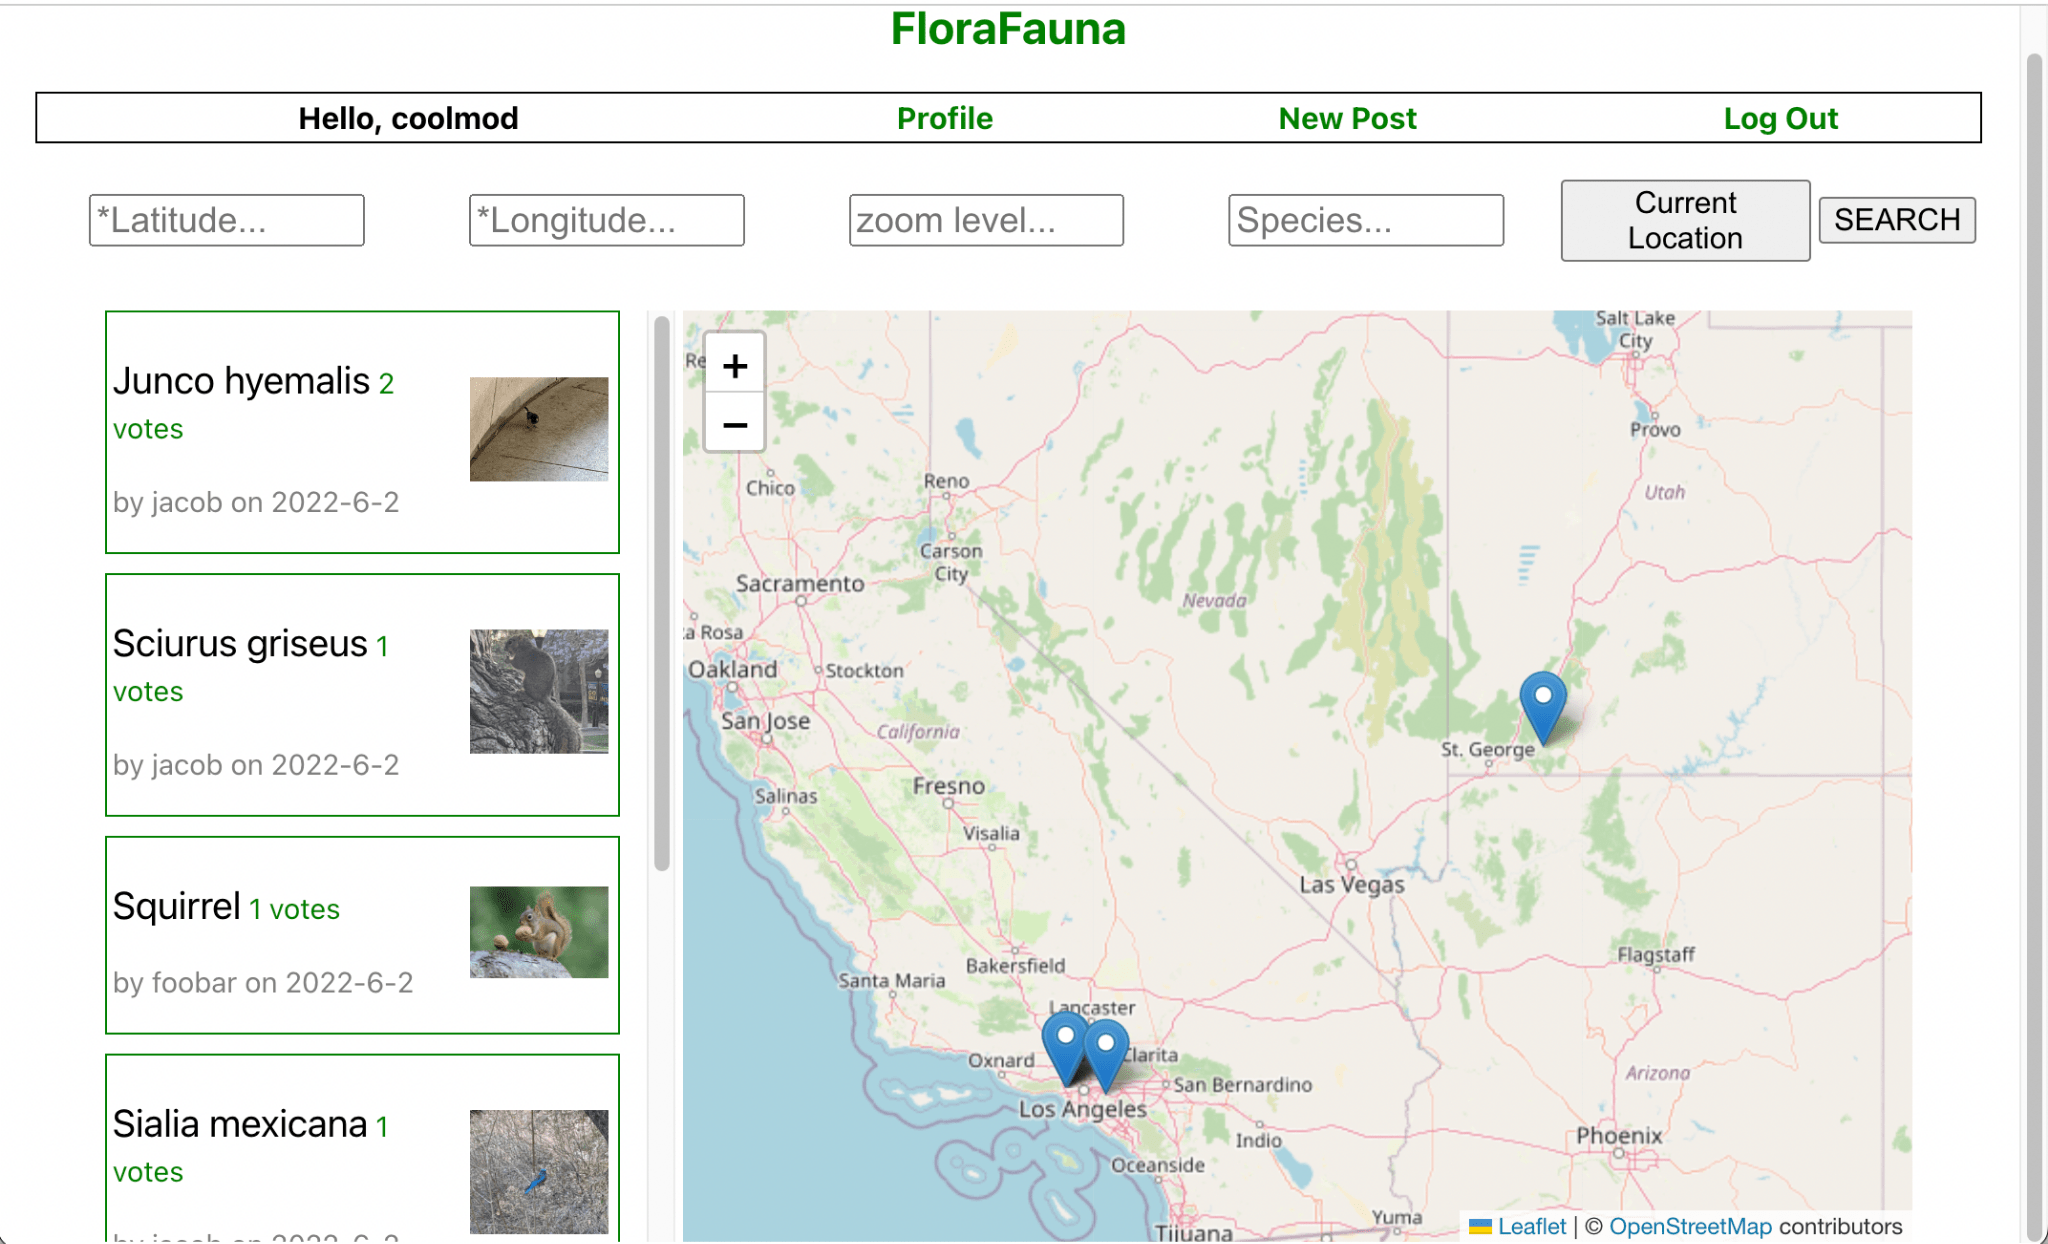Click the Leaflet attribution flag icon
Image resolution: width=2048 pixels, height=1244 pixels.
click(x=1479, y=1226)
